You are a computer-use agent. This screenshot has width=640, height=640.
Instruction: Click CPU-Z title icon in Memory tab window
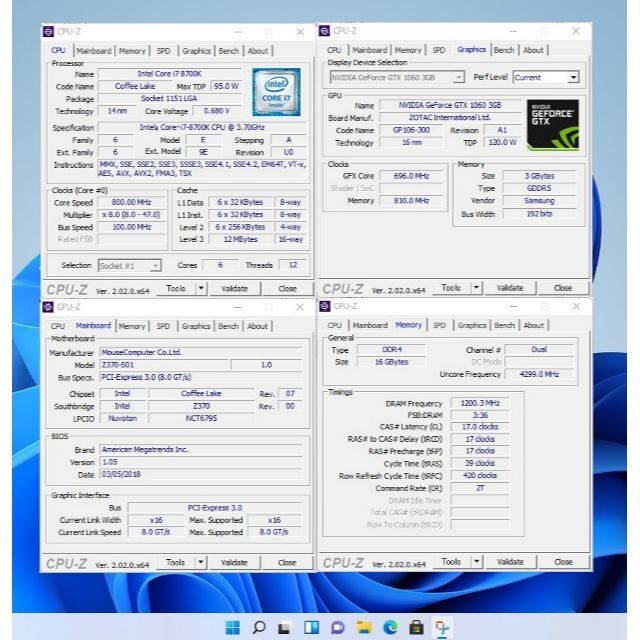coord(325,306)
